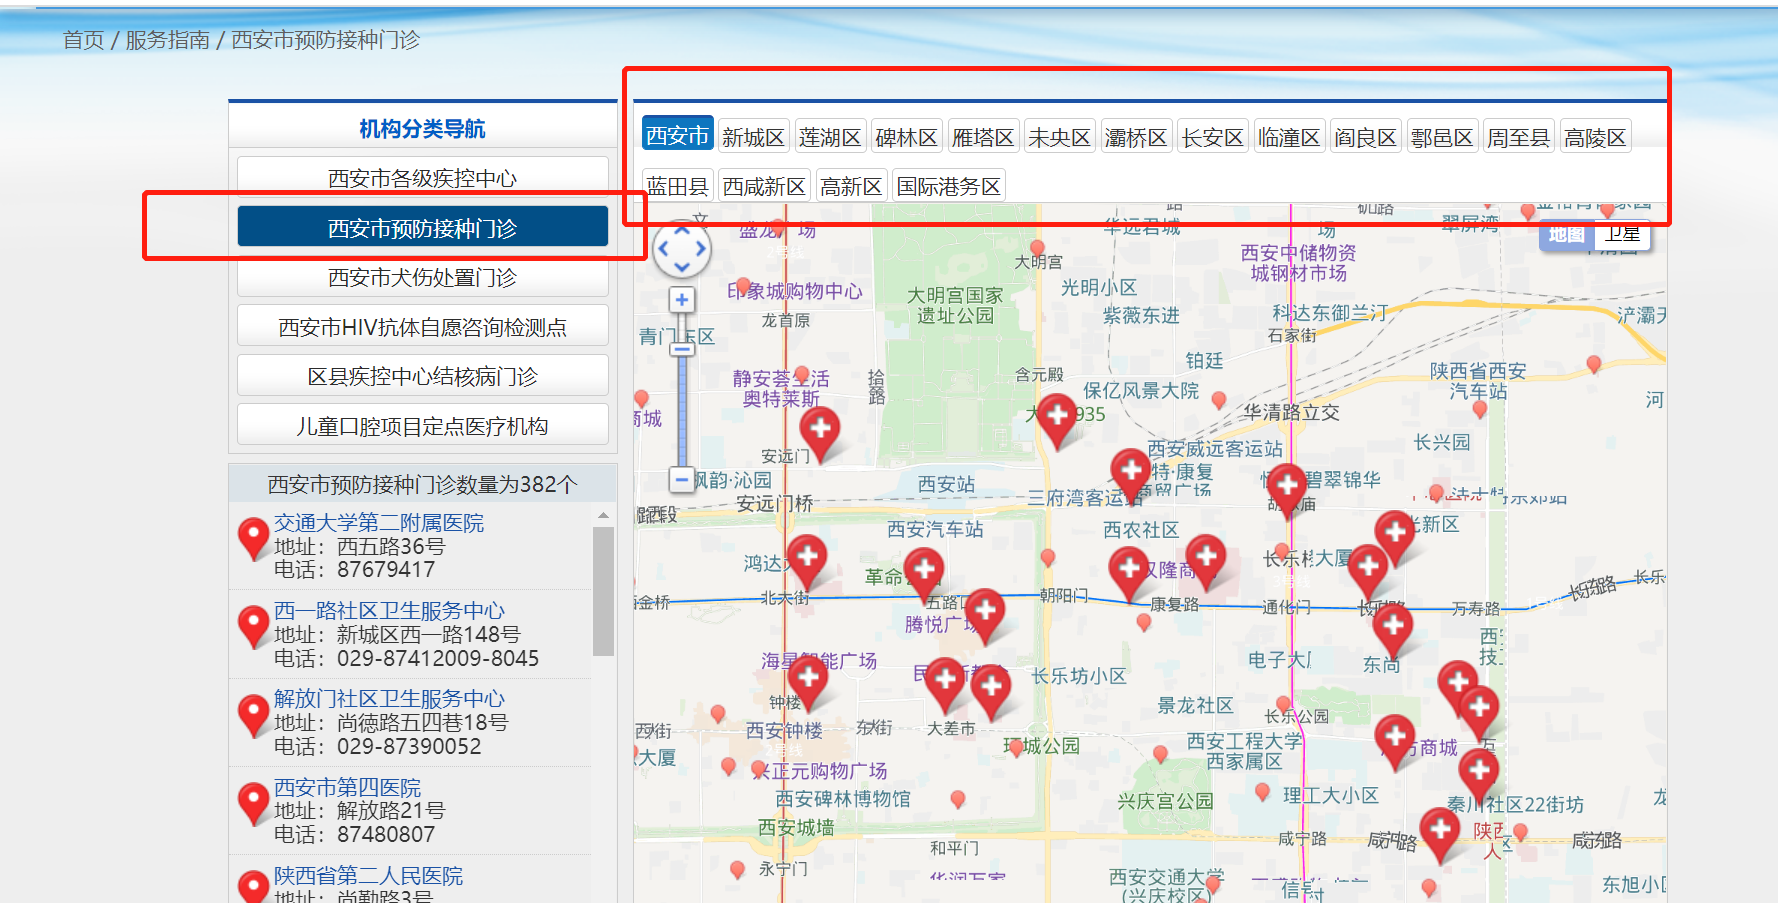Click the clinic list scrollbar thumb
1778x903 pixels.
click(x=603, y=590)
